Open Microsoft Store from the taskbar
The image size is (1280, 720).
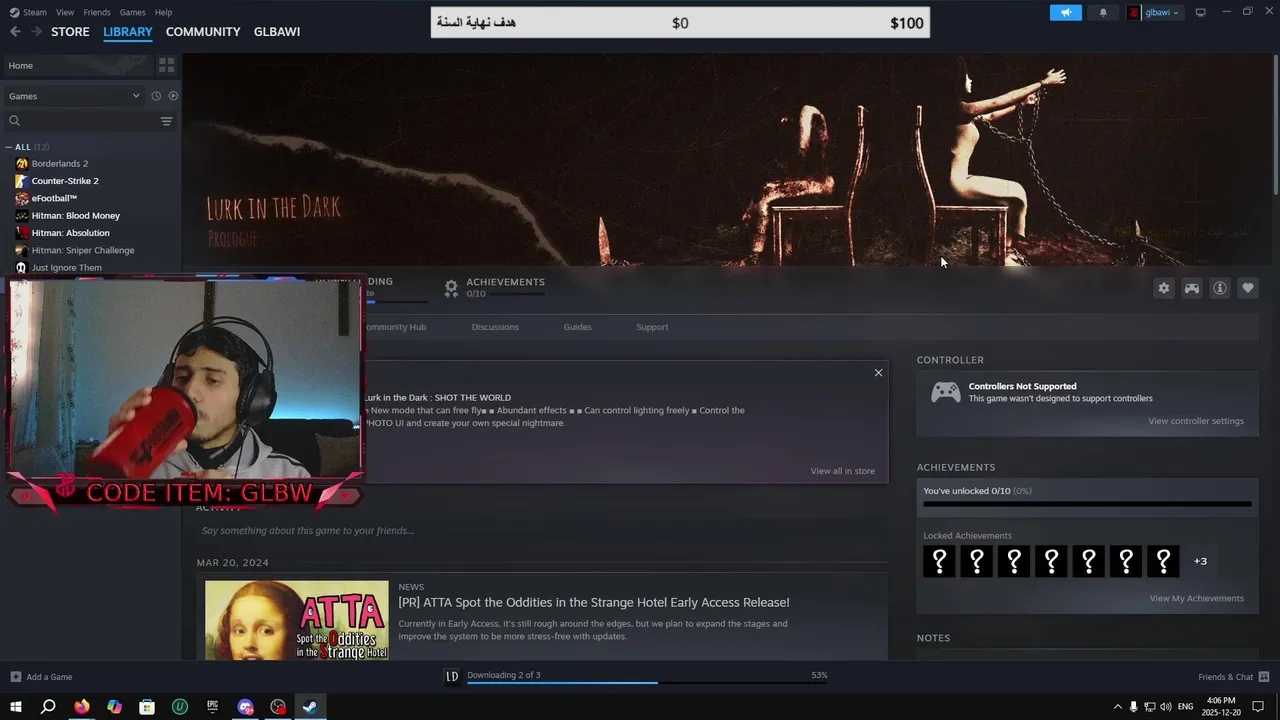pyautogui.click(x=147, y=706)
